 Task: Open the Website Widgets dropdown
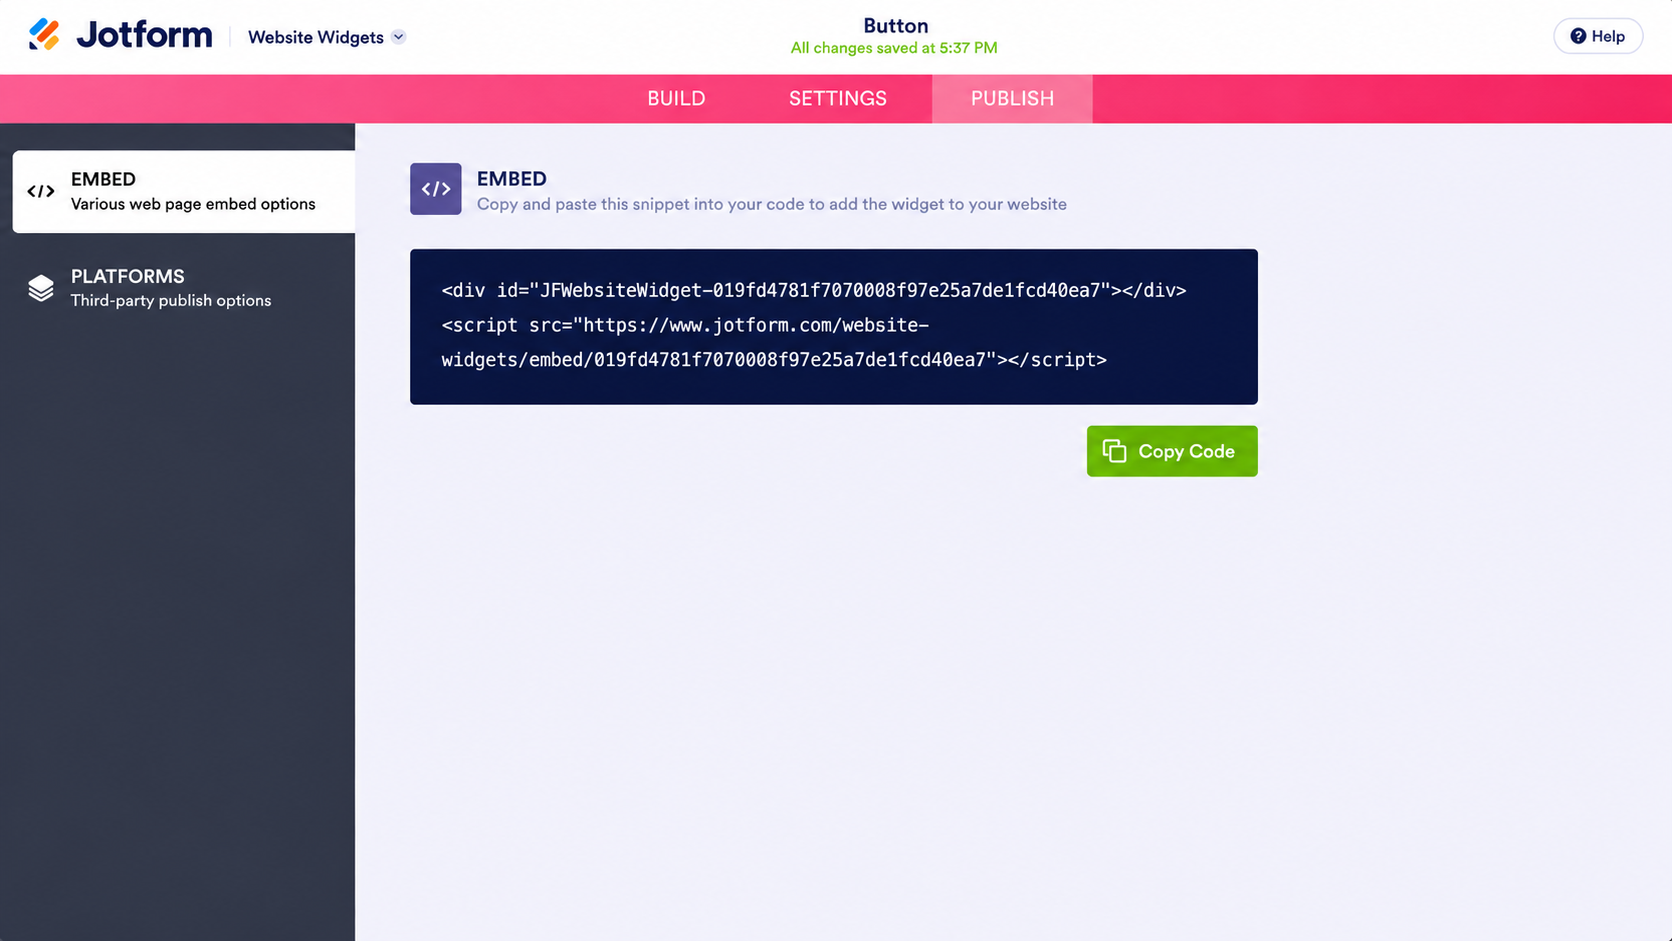coord(326,37)
